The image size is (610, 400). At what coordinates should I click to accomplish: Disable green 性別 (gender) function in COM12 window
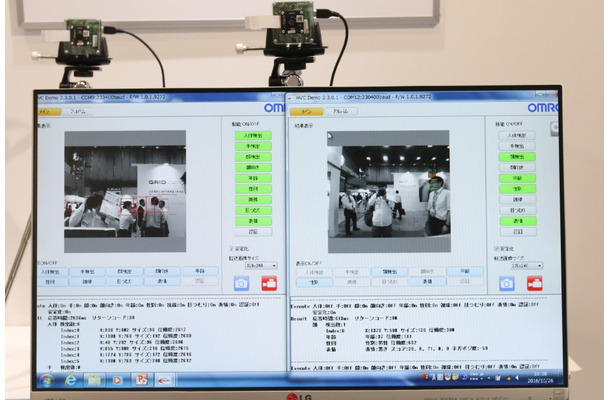(x=517, y=189)
